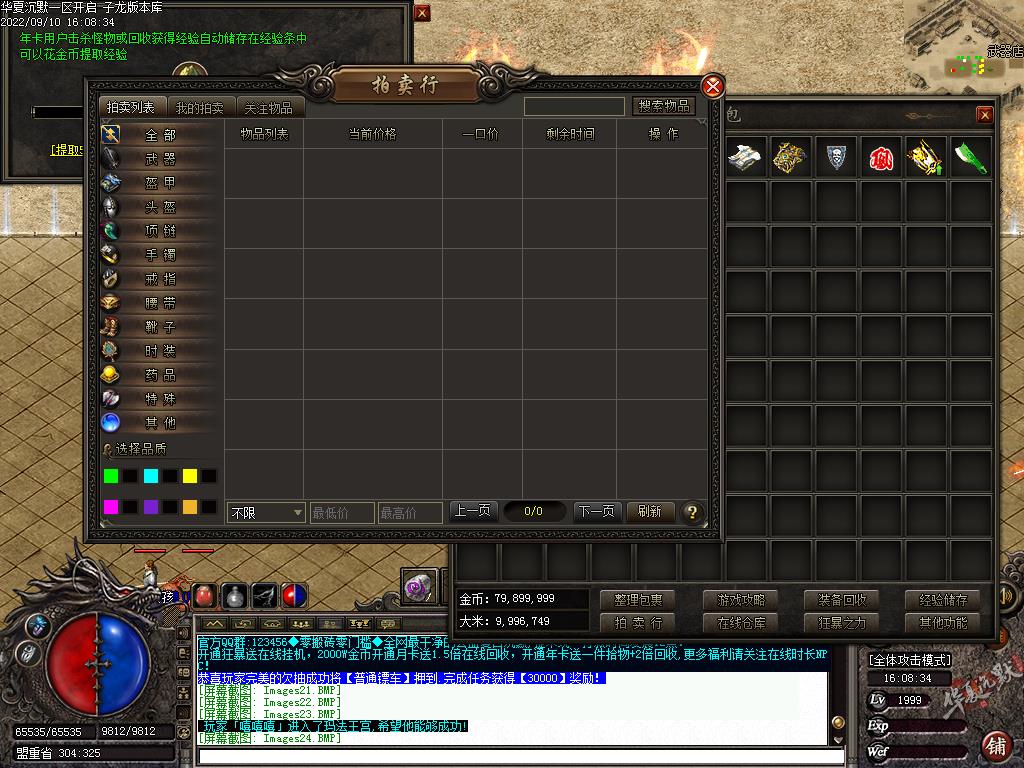This screenshot has width=1024, height=768.
Task: Select the golden armor item in bag
Action: [x=790, y=157]
